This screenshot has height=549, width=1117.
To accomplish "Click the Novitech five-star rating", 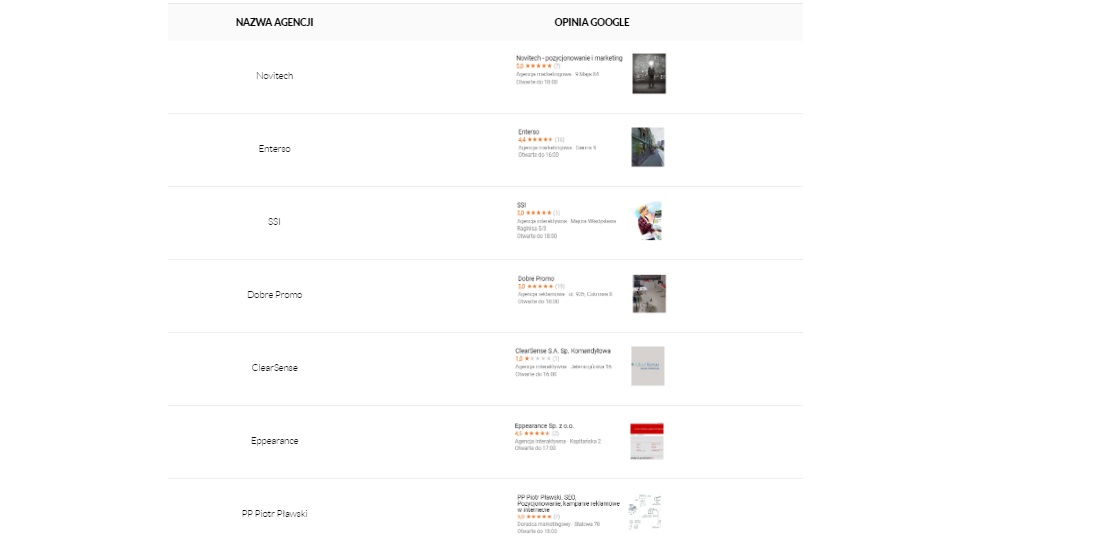I will pos(538,66).
